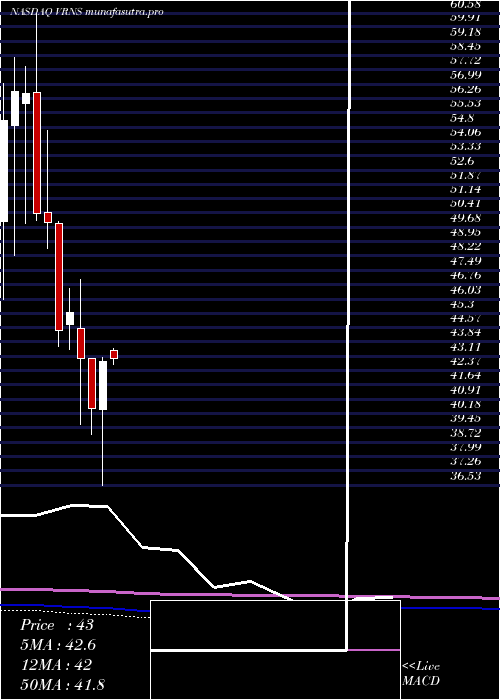Click the 12MA : 42 value

coord(56,665)
